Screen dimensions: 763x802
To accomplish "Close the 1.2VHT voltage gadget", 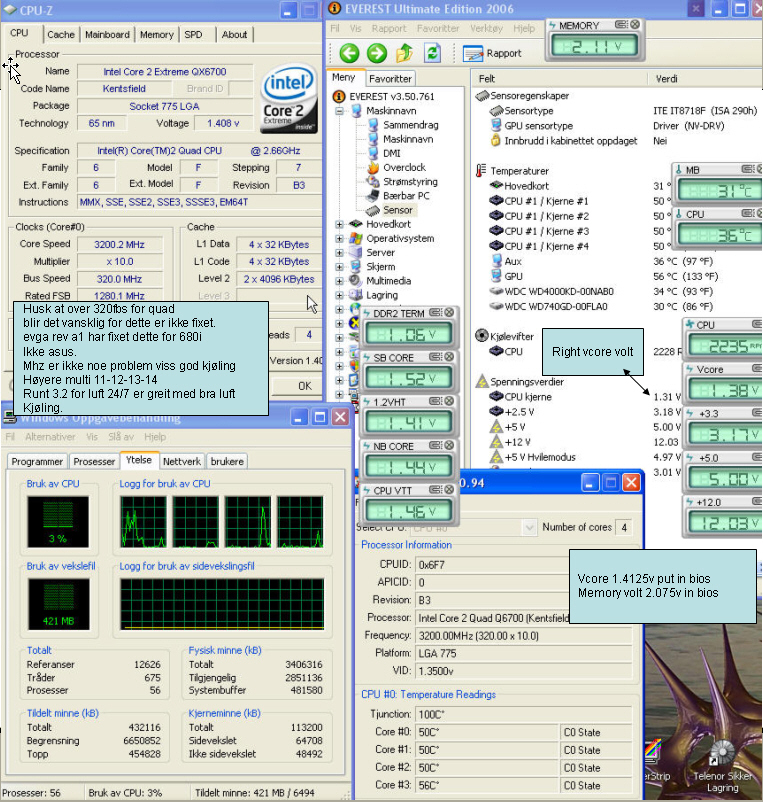I will click(x=449, y=401).
